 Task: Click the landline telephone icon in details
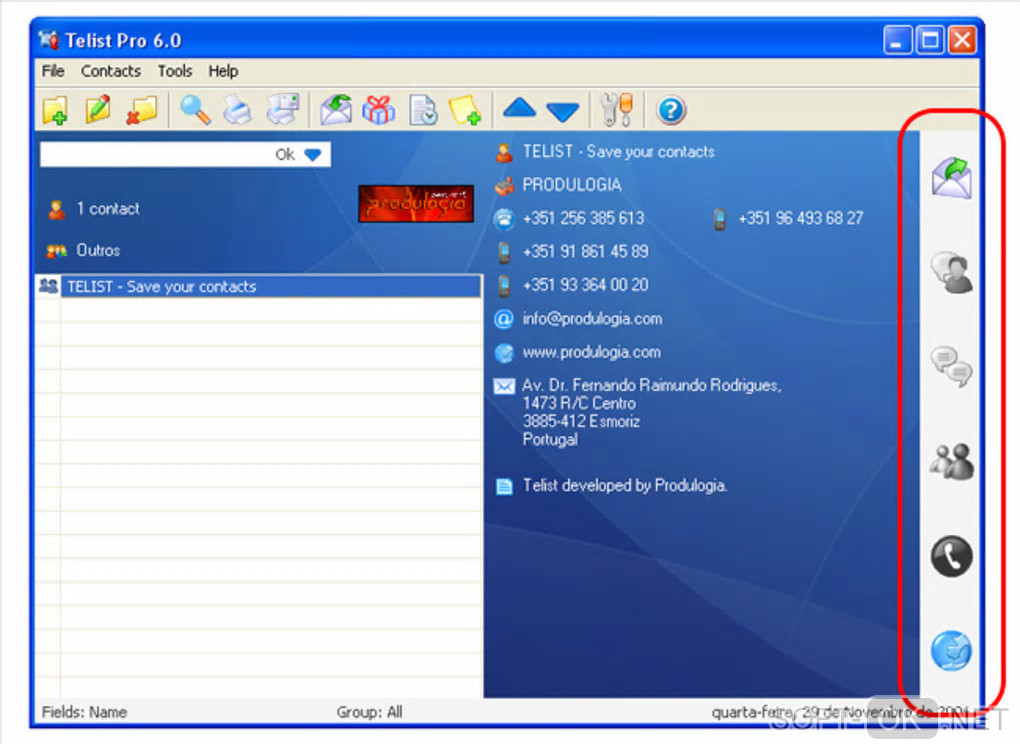pyautogui.click(x=503, y=219)
